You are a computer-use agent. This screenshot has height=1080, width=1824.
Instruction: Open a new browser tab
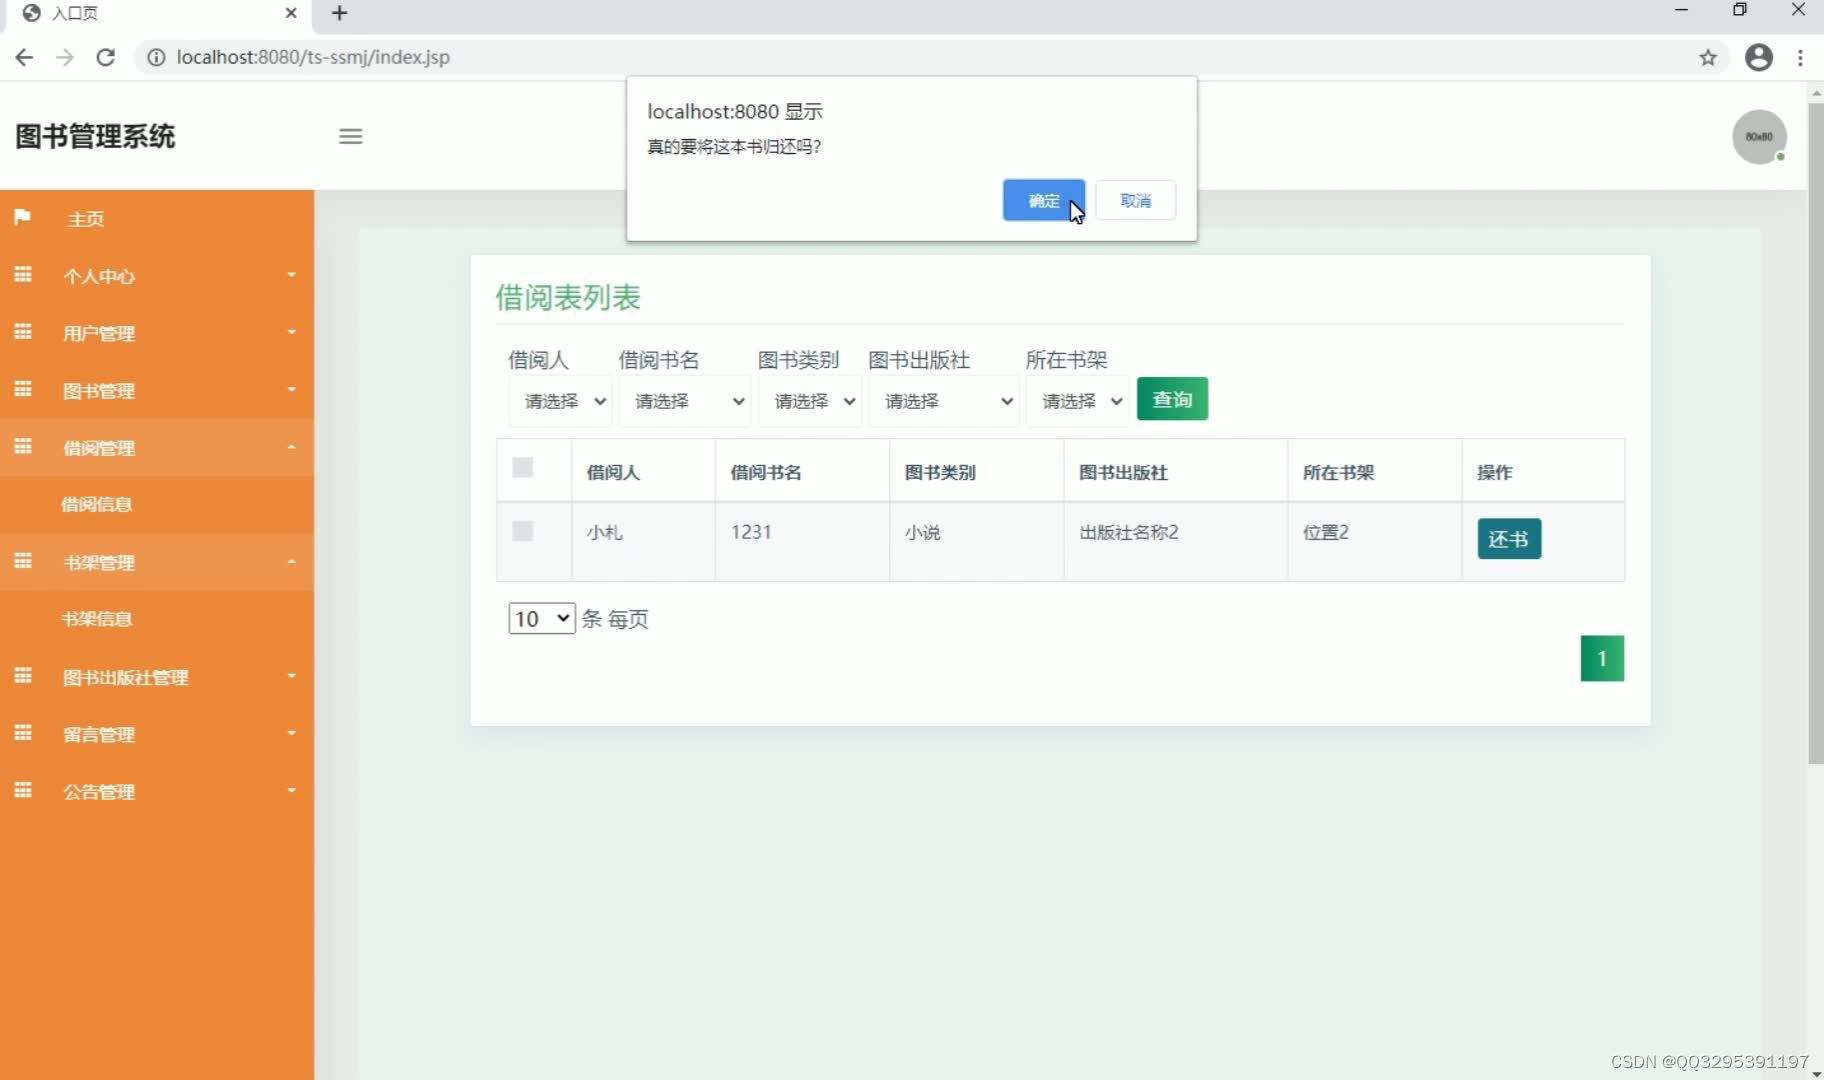coord(340,13)
